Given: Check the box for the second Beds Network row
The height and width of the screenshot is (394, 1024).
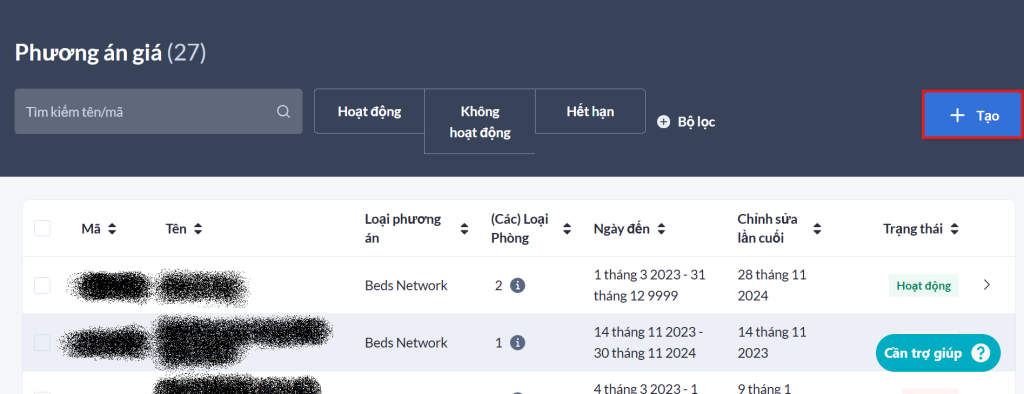Looking at the screenshot, I should point(42,342).
